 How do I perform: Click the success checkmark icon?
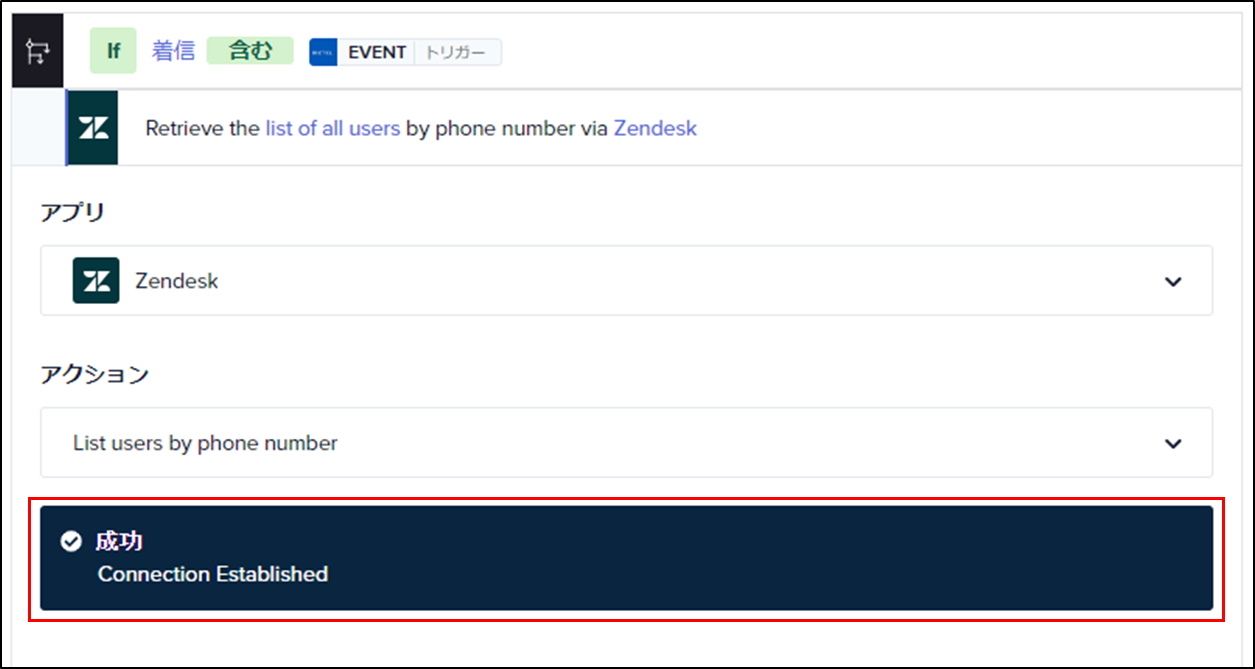[x=71, y=542]
